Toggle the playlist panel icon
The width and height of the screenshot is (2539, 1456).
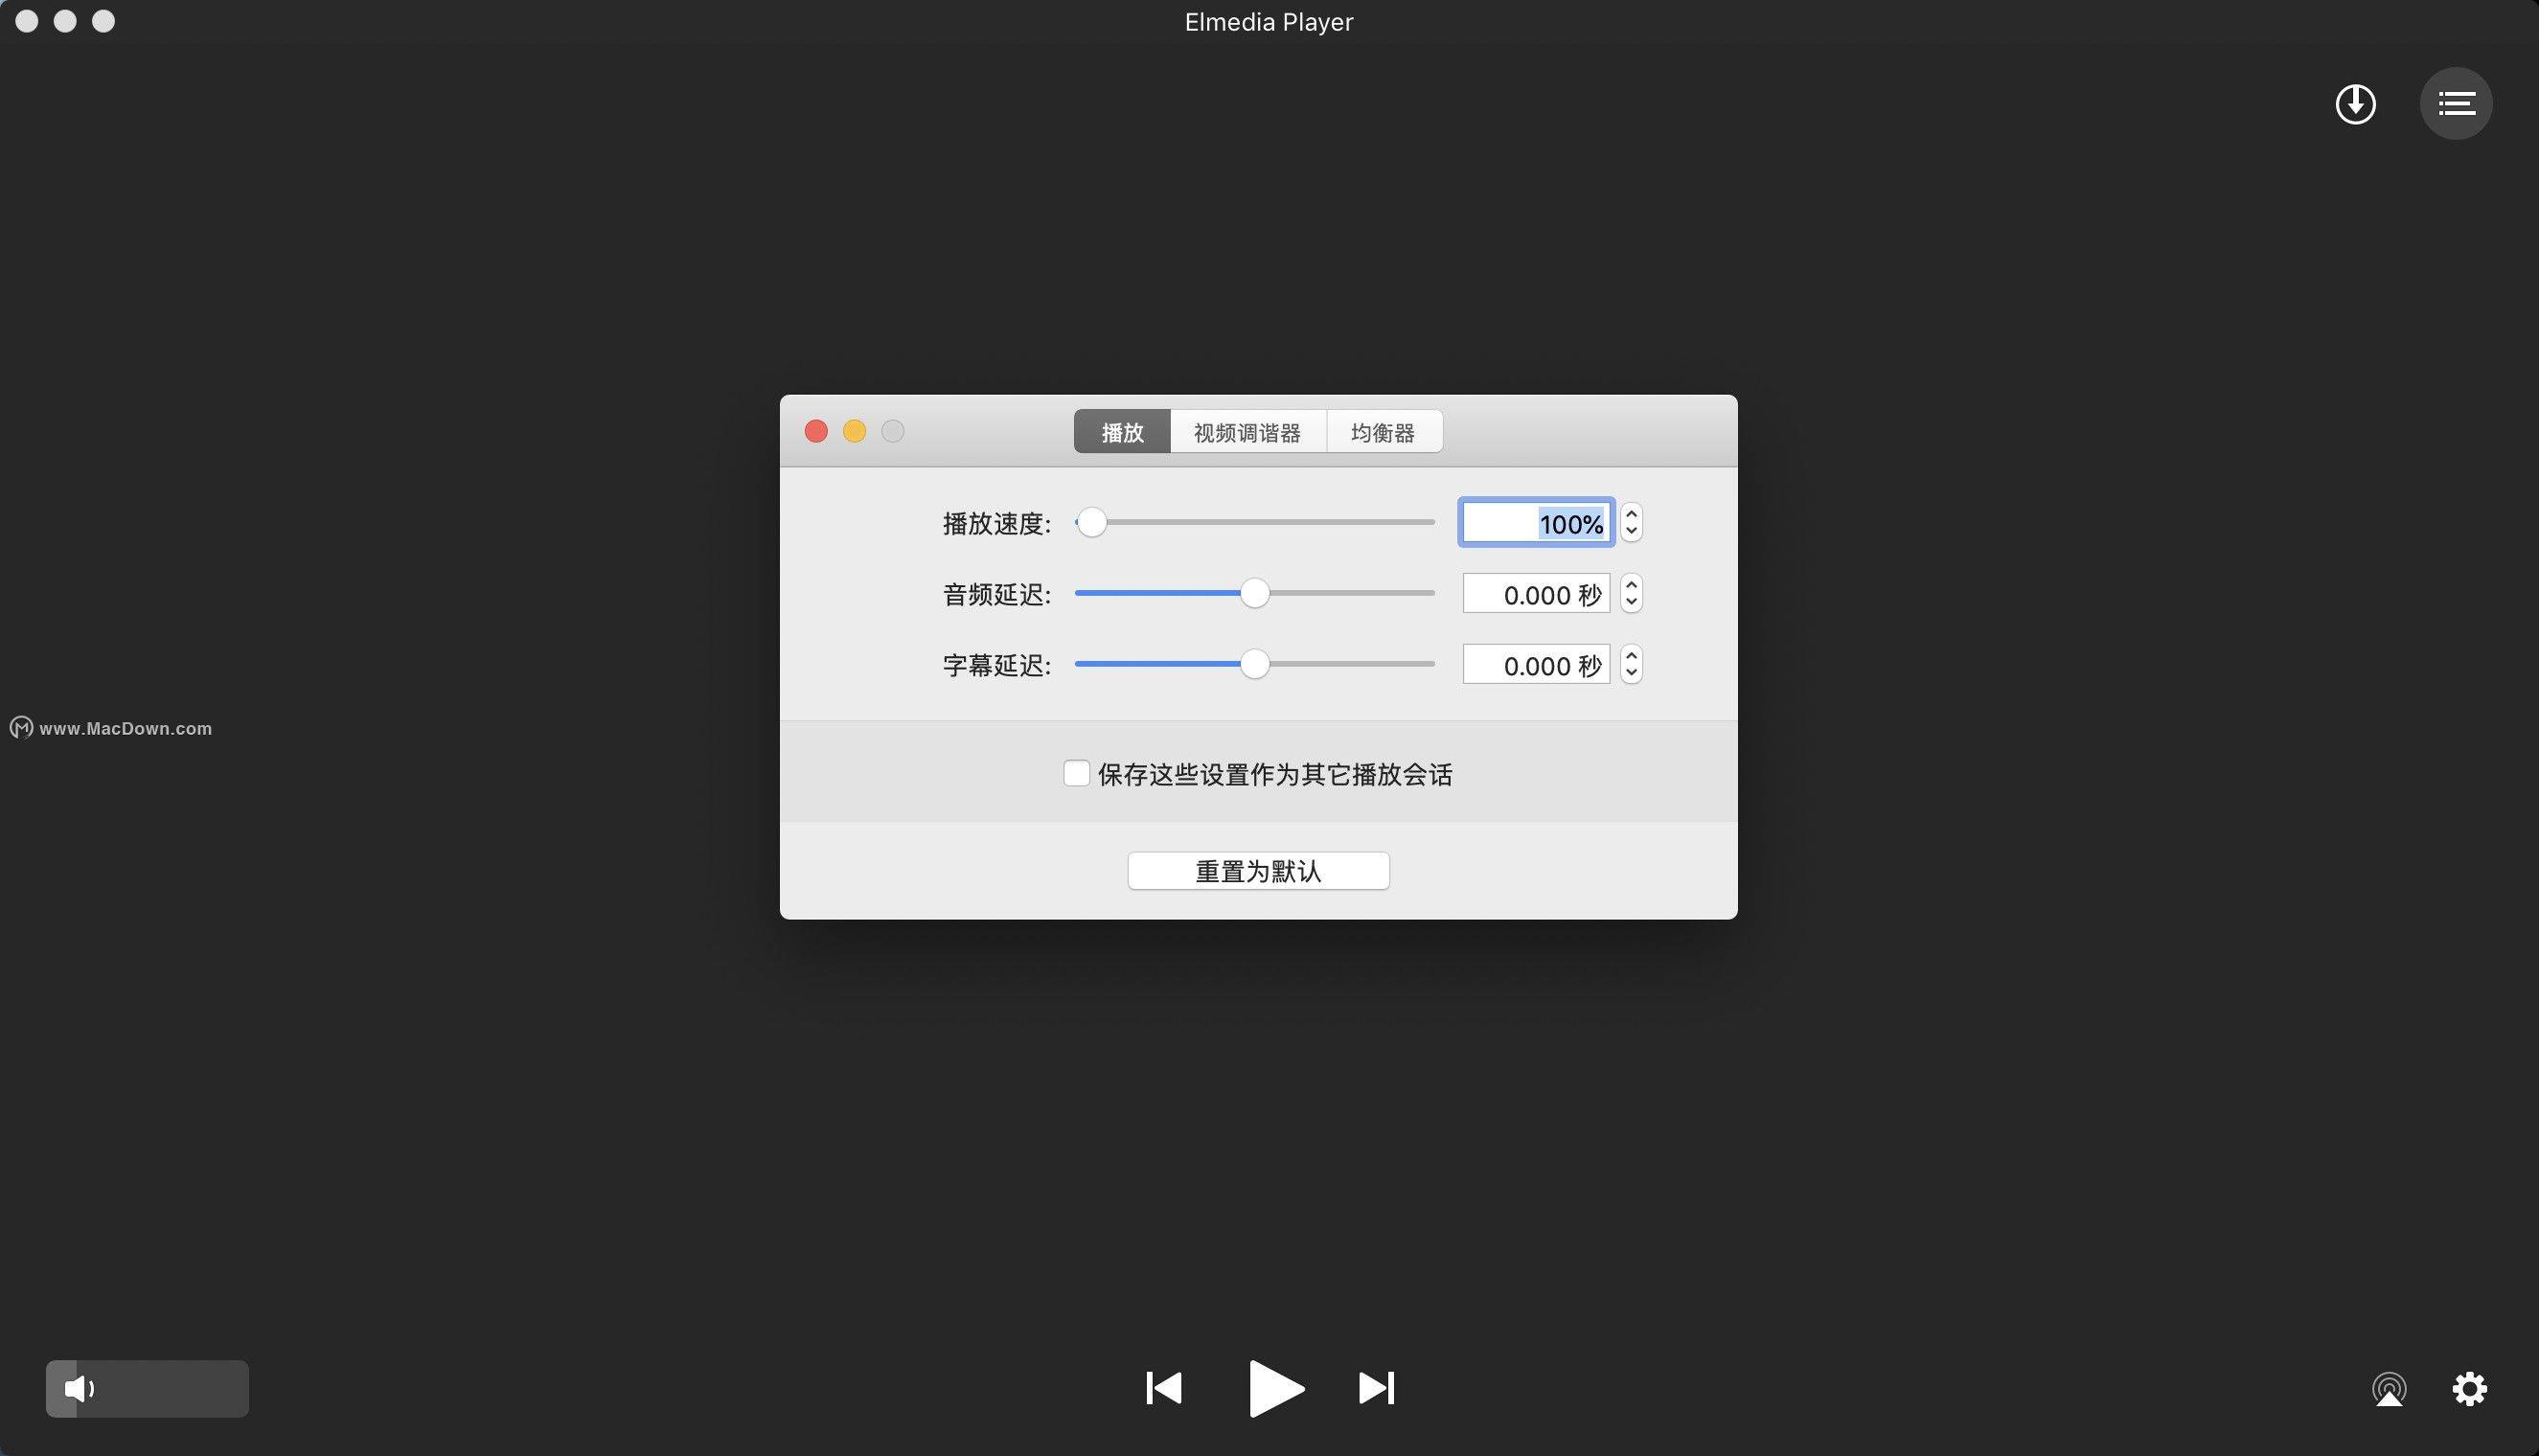click(2456, 103)
